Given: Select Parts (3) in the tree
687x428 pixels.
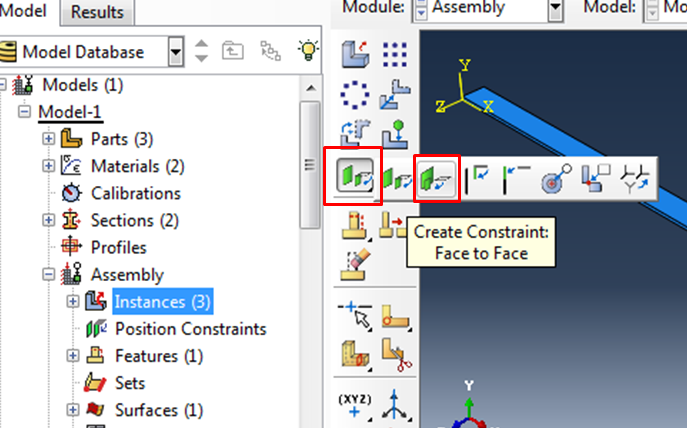Looking at the screenshot, I should [x=122, y=139].
